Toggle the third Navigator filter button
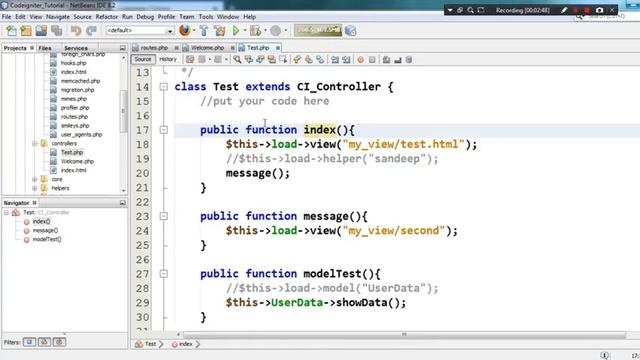Image resolution: width=640 pixels, height=360 pixels. (x=59, y=342)
